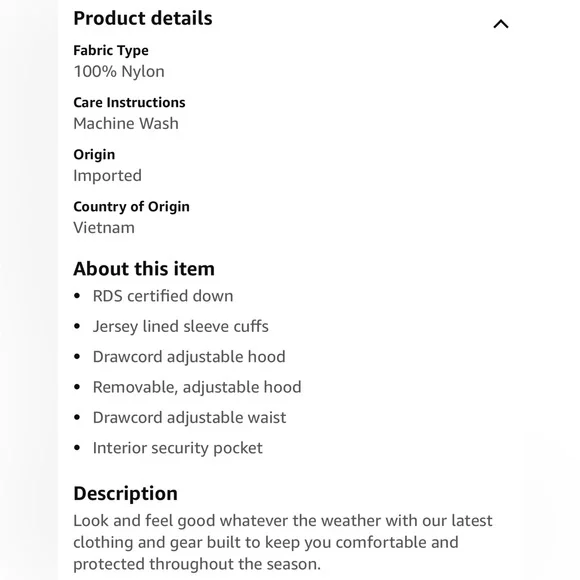Viewport: 580px width, 580px height.
Task: Click the description paragraph starting with Look and feel
Action: (283, 543)
